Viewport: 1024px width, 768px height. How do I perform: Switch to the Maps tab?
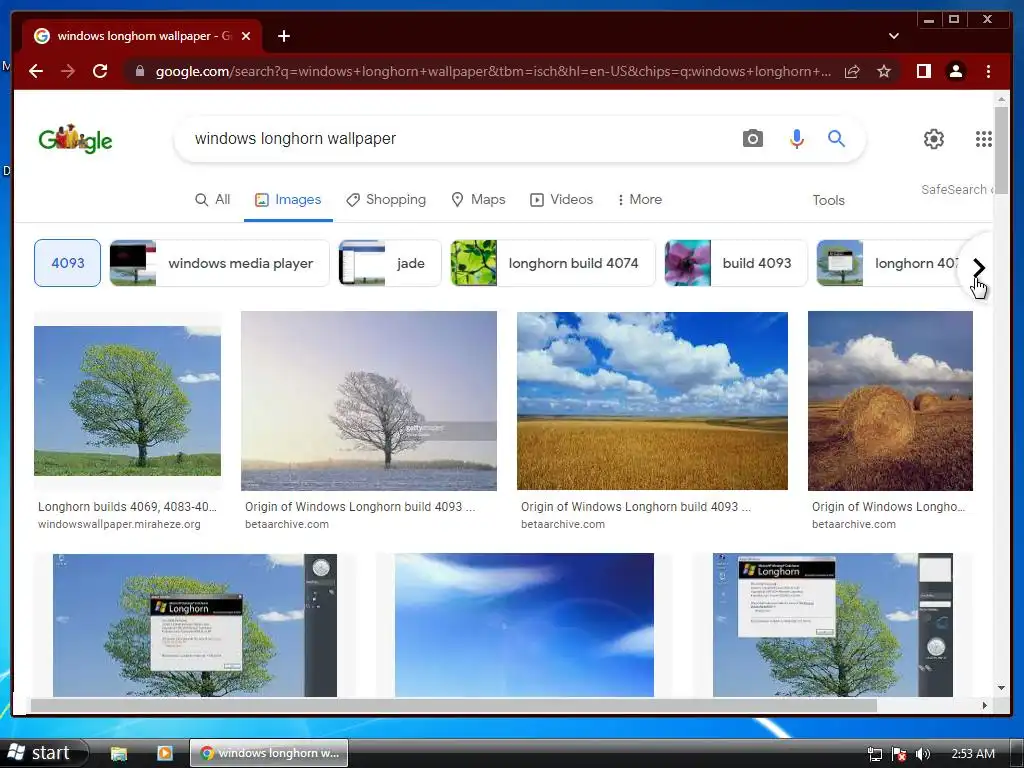[x=479, y=199]
